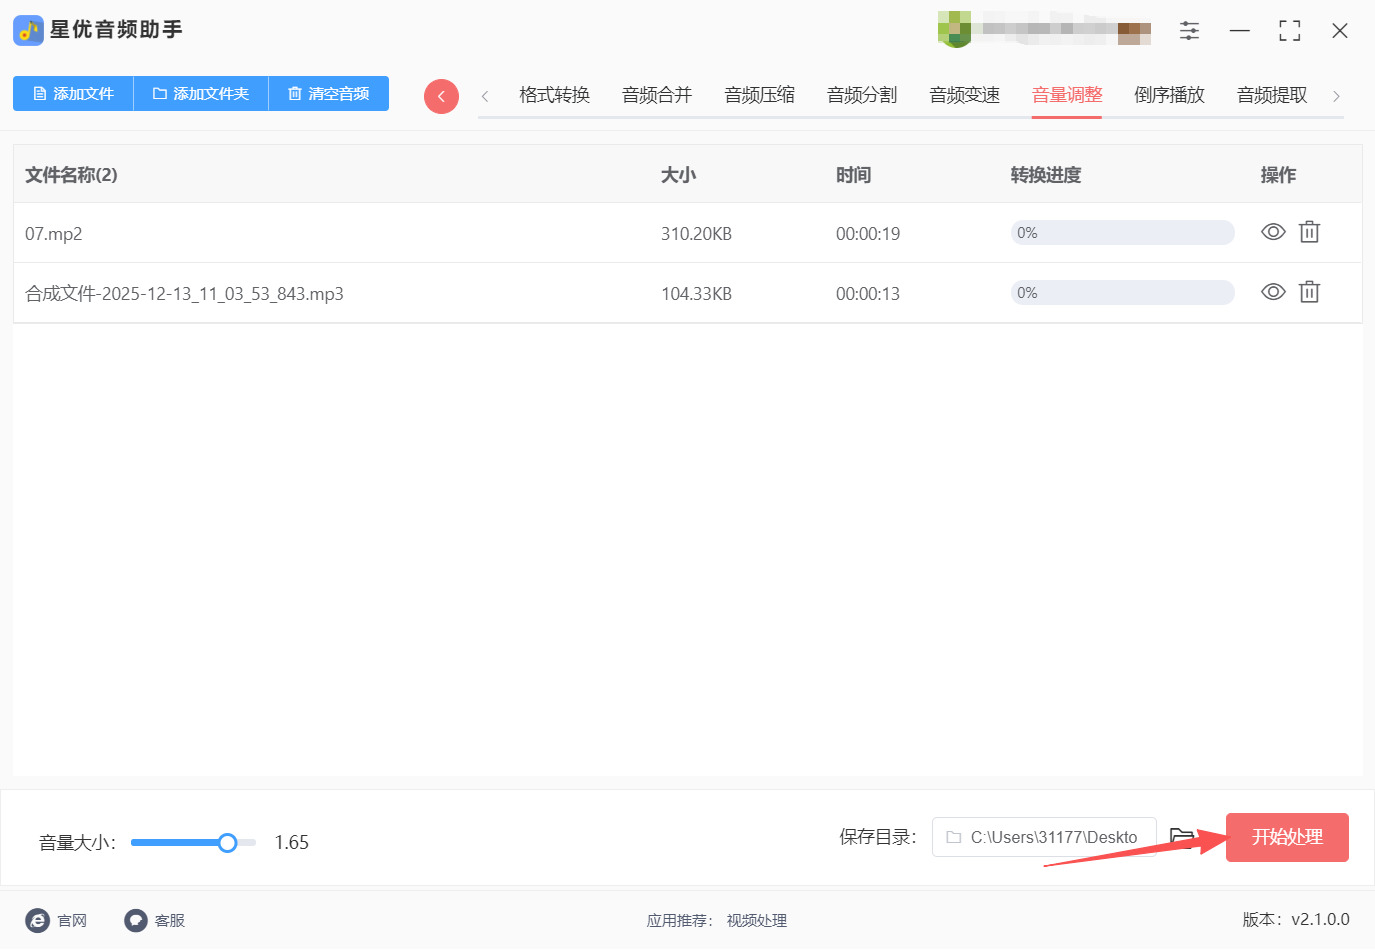Delete 07.mp2 with trash icon
This screenshot has width=1375, height=950.
[1310, 232]
